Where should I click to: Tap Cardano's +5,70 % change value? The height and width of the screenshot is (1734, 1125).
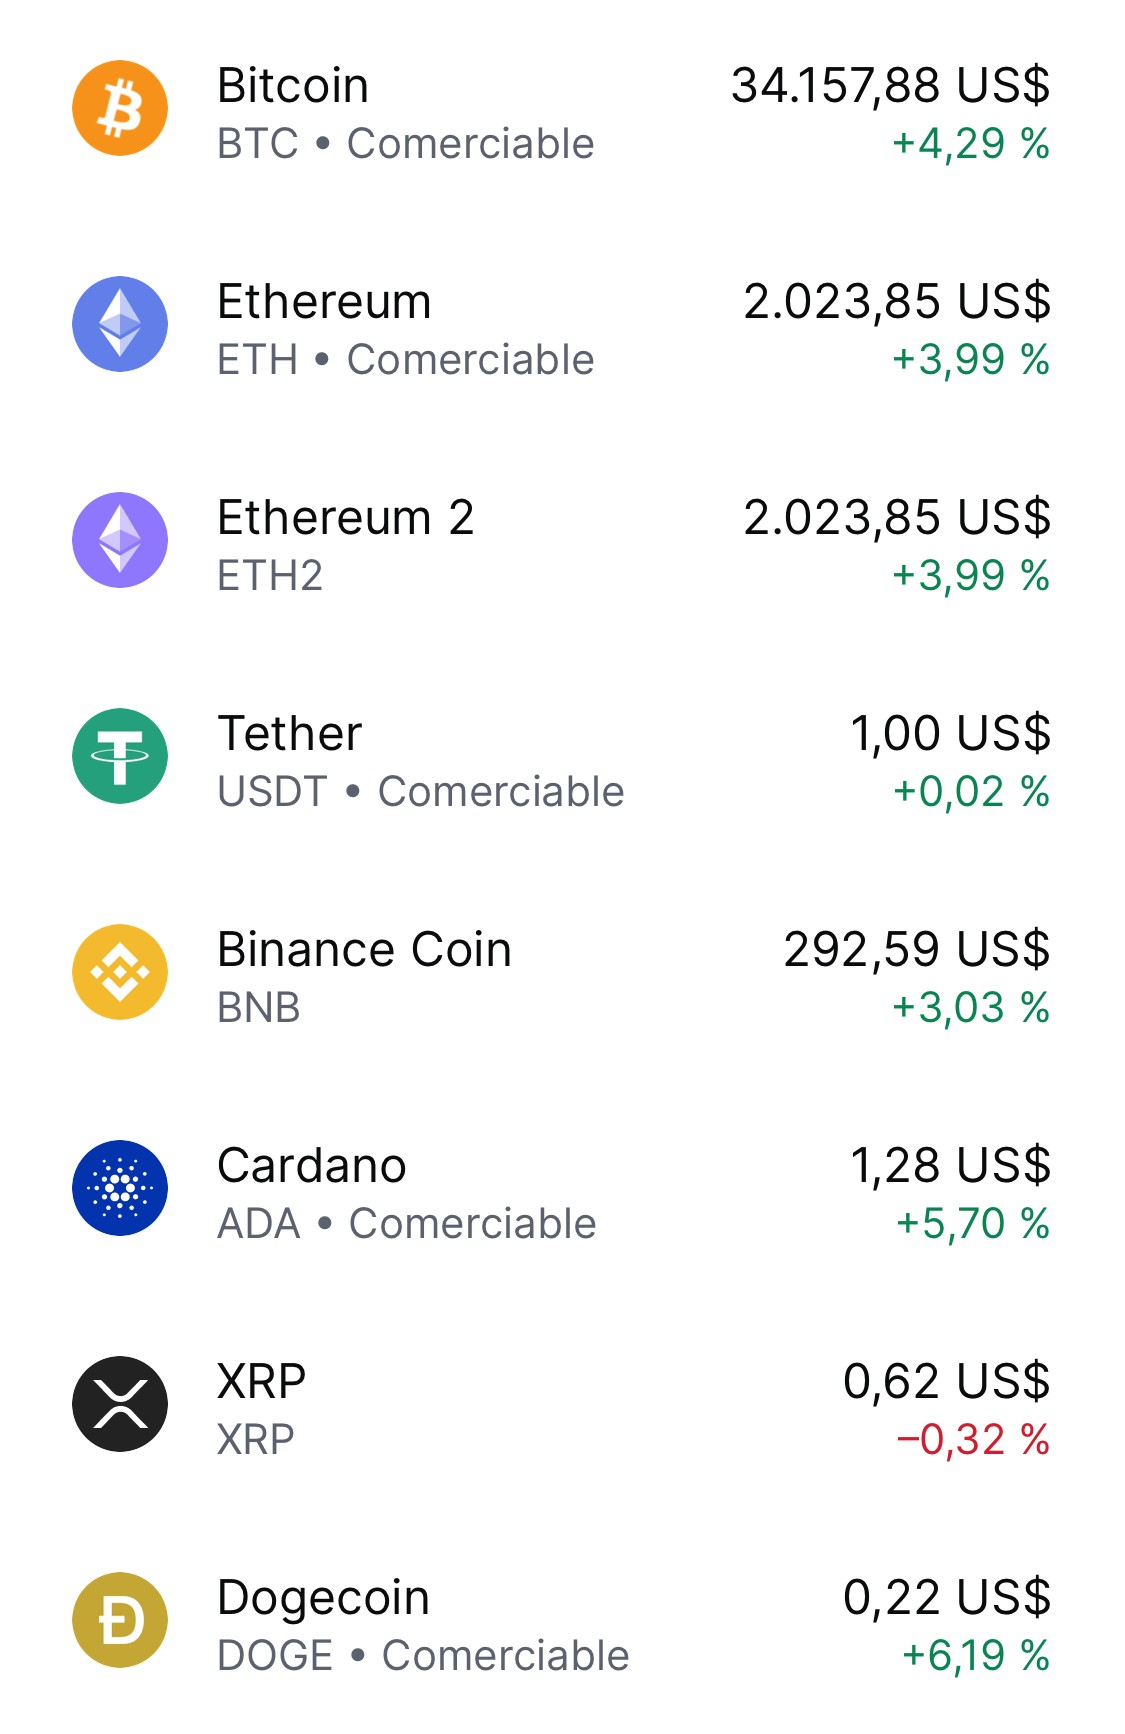[x=973, y=1223]
